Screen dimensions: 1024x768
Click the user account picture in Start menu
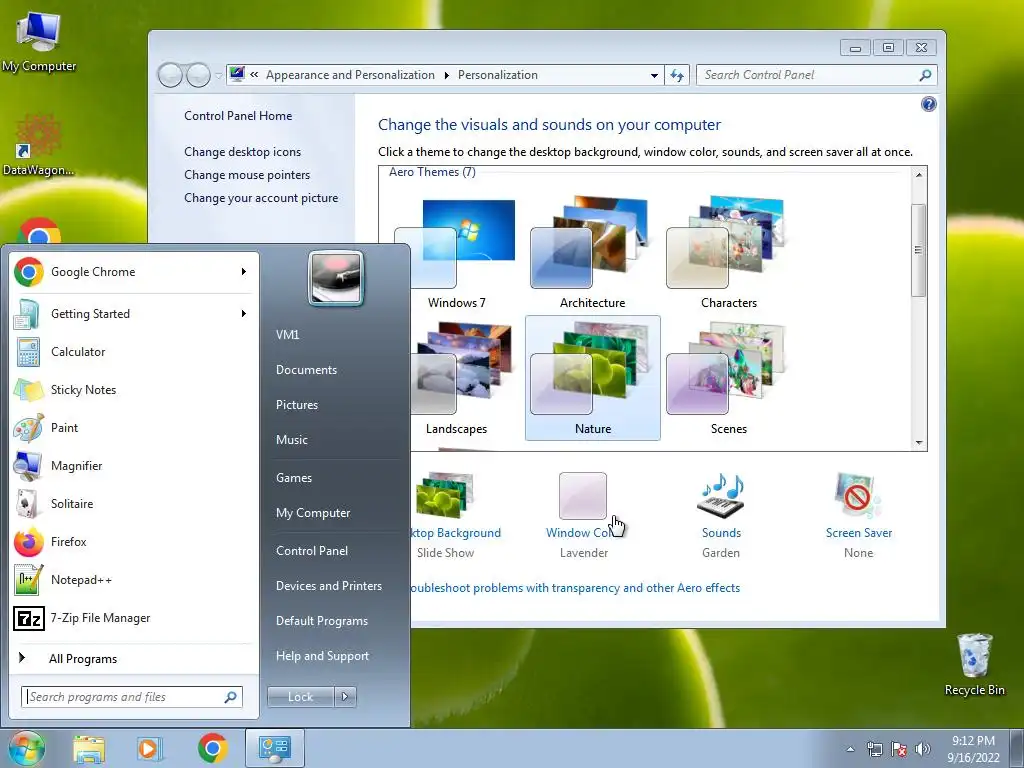coord(335,278)
